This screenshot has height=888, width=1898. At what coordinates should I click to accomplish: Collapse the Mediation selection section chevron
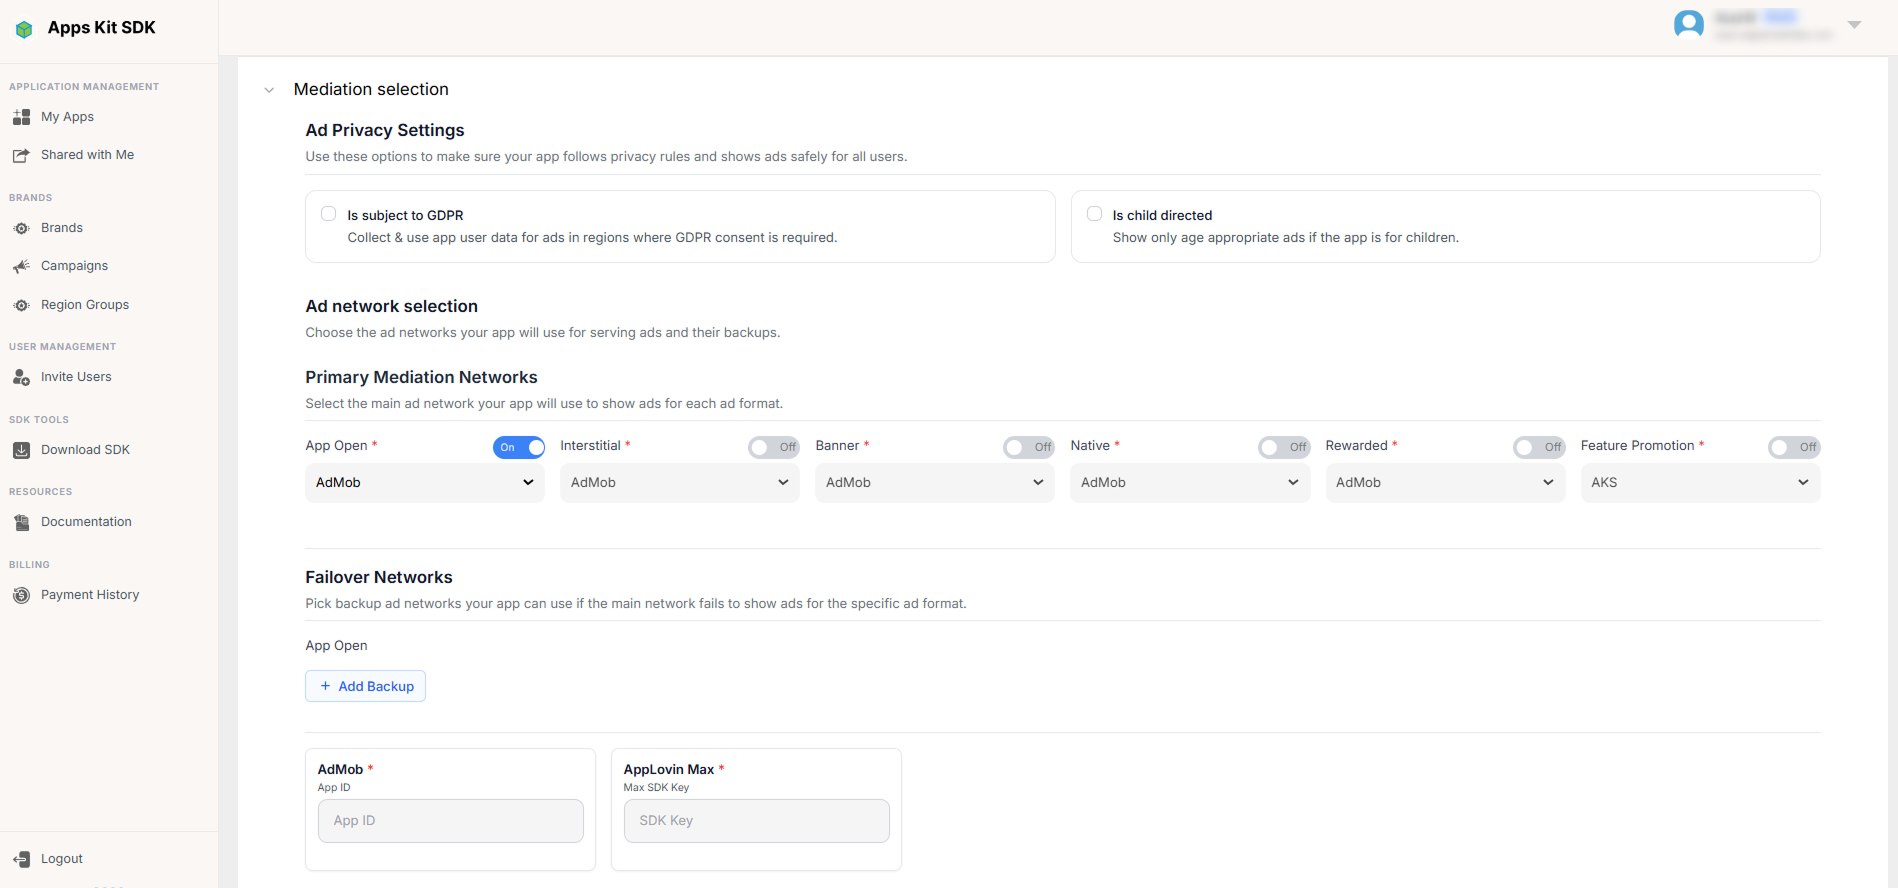pos(269,90)
